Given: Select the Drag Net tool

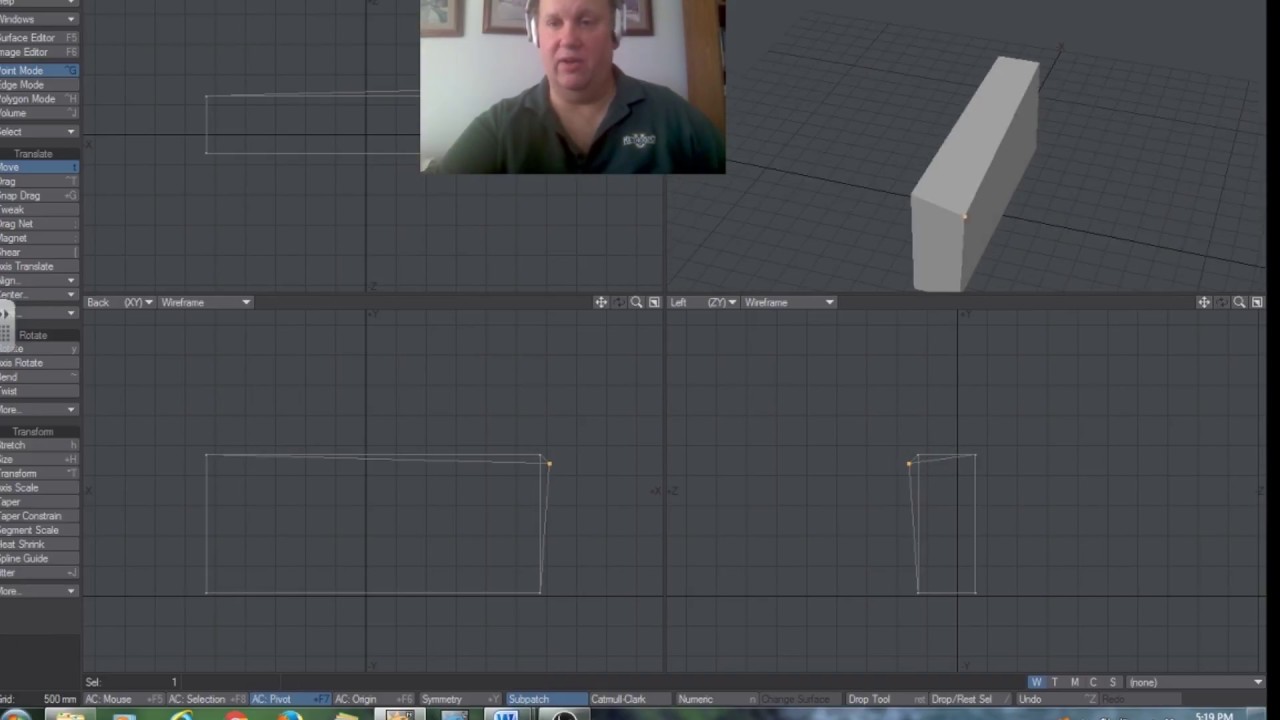Looking at the screenshot, I should click(39, 224).
